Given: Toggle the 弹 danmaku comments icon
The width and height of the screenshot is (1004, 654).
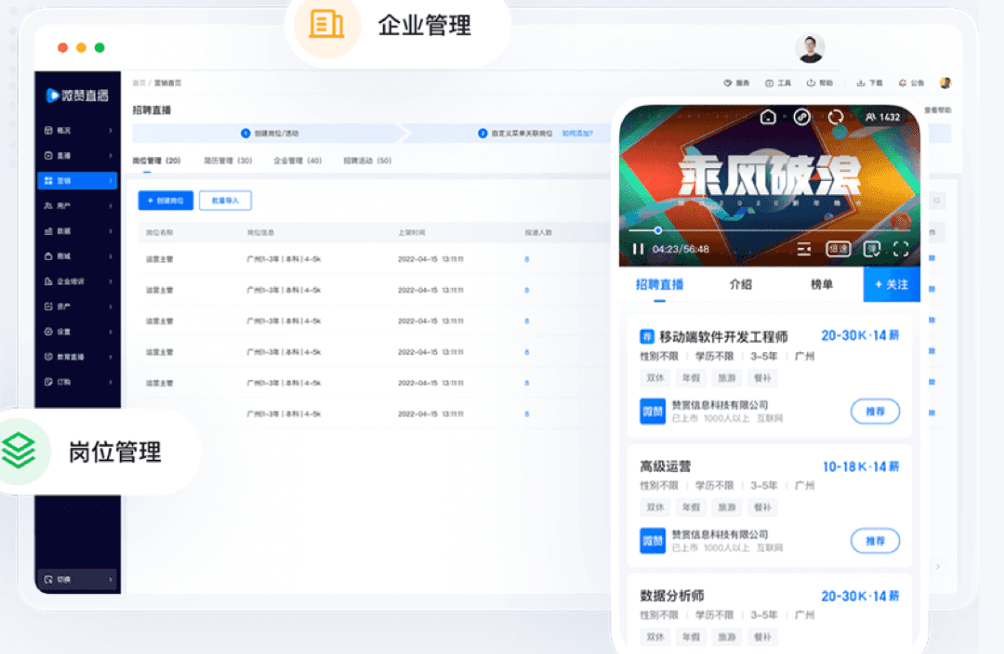Looking at the screenshot, I should [871, 249].
